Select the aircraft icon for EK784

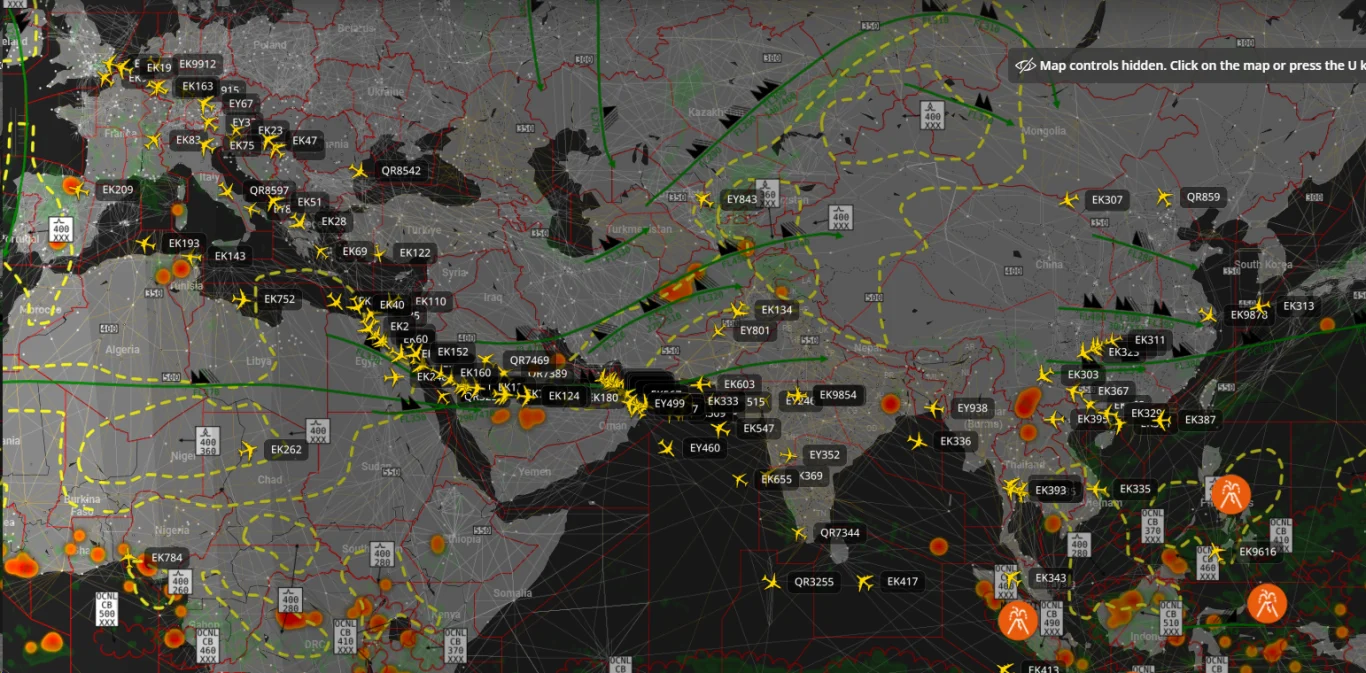pos(128,557)
